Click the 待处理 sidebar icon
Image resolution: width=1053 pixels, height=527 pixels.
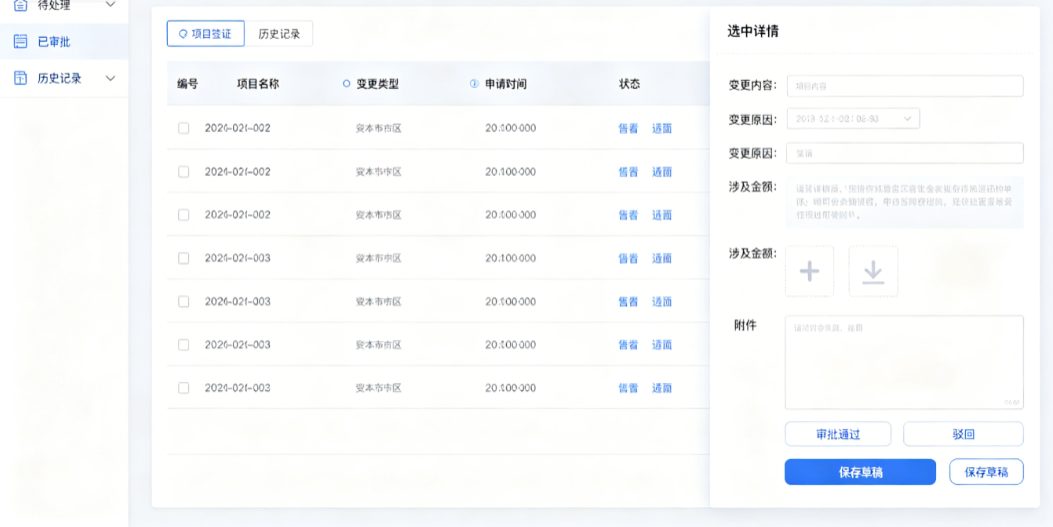coord(21,5)
